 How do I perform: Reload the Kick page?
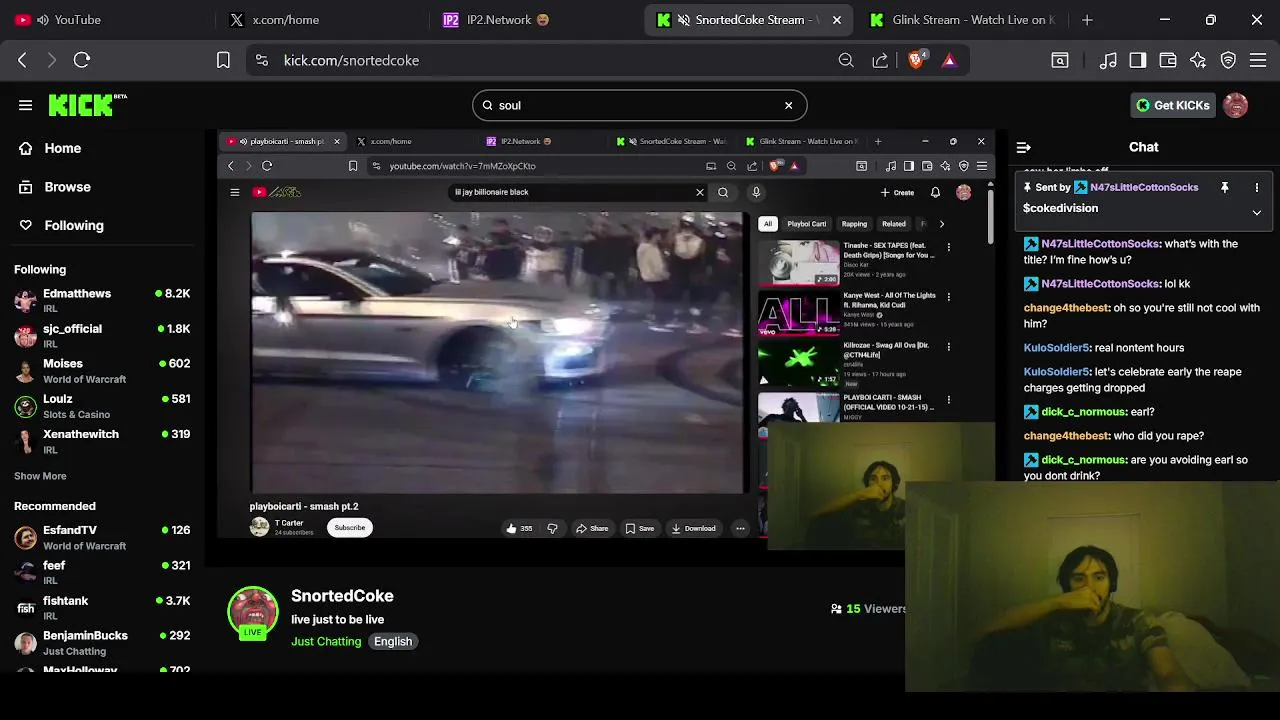pos(82,60)
